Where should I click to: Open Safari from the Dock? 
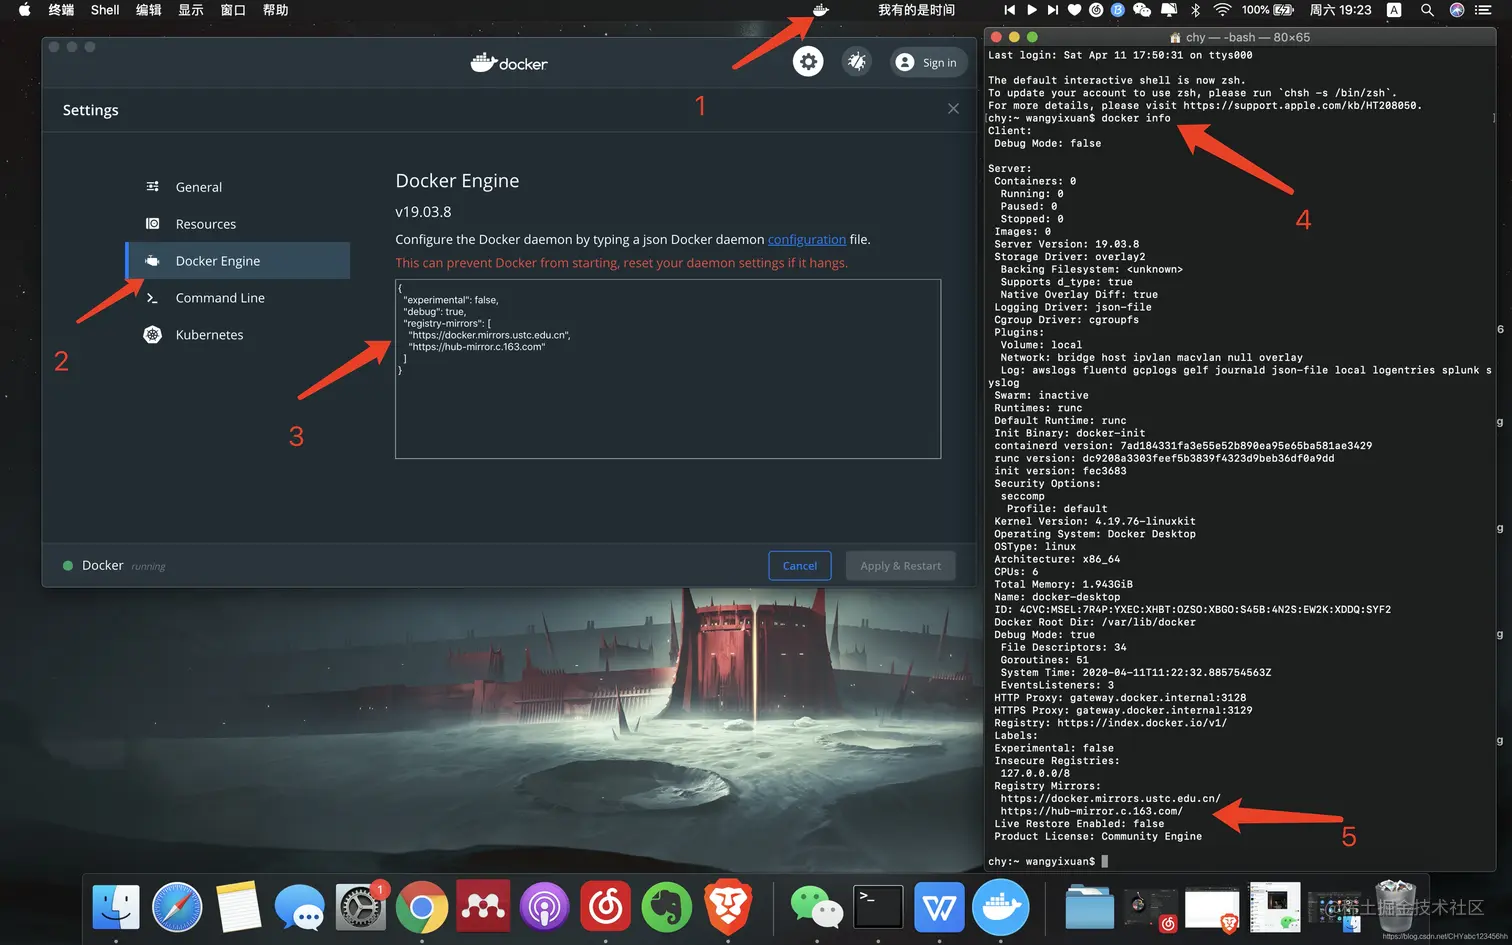177,908
